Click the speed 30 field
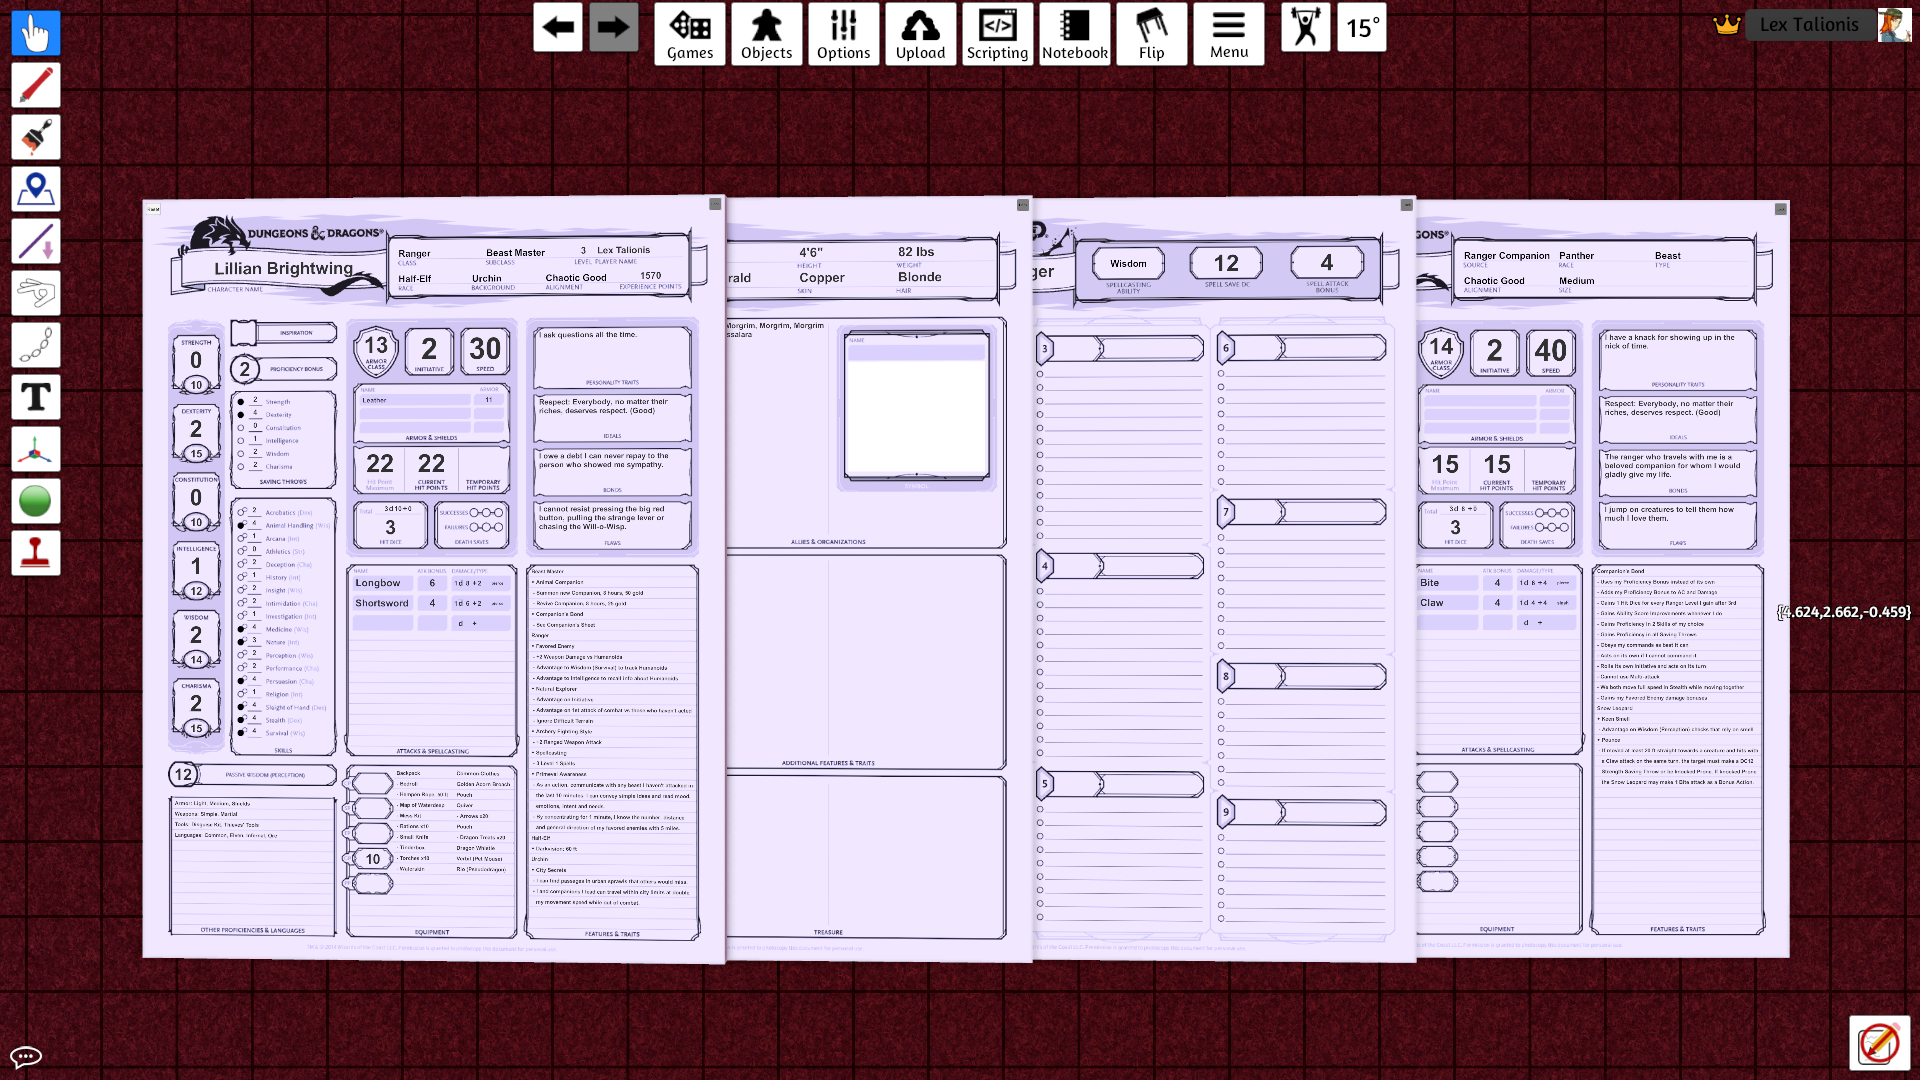Viewport: 1920px width, 1080px height. 485,349
